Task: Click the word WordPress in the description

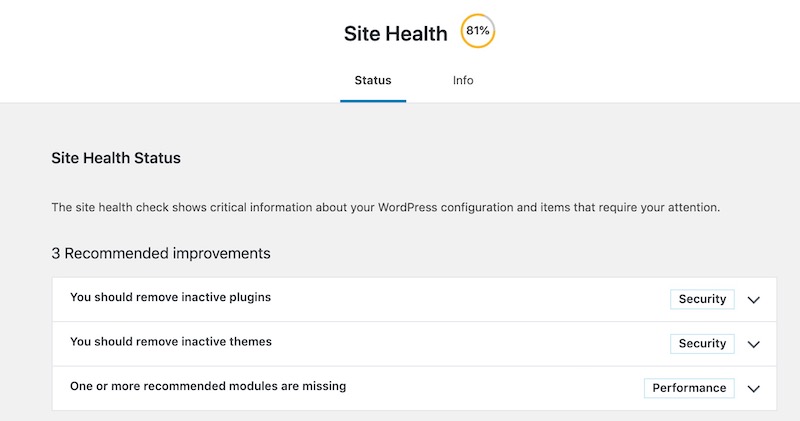Action: pyautogui.click(x=407, y=208)
